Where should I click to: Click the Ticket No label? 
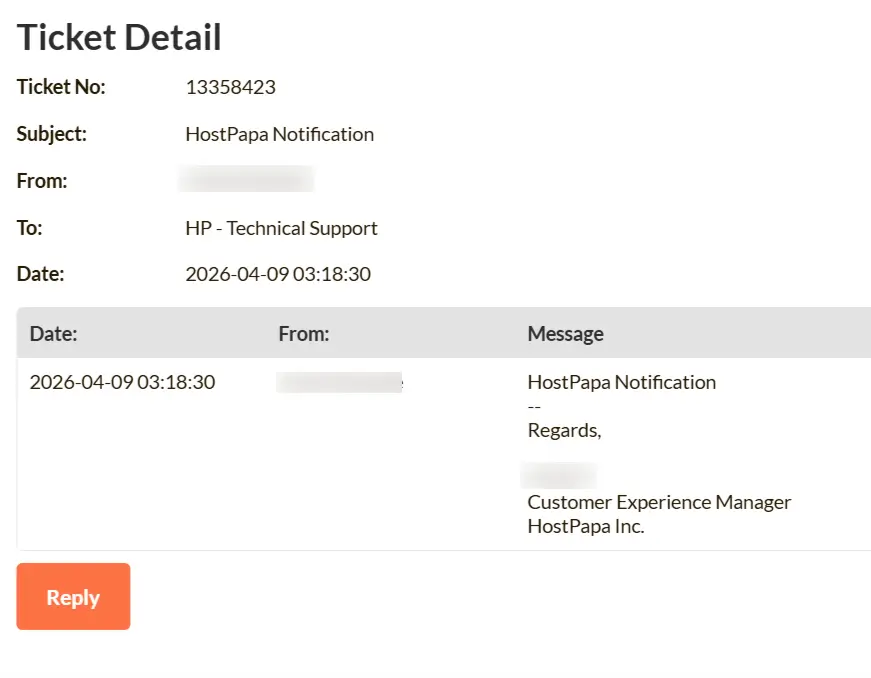[x=61, y=87]
